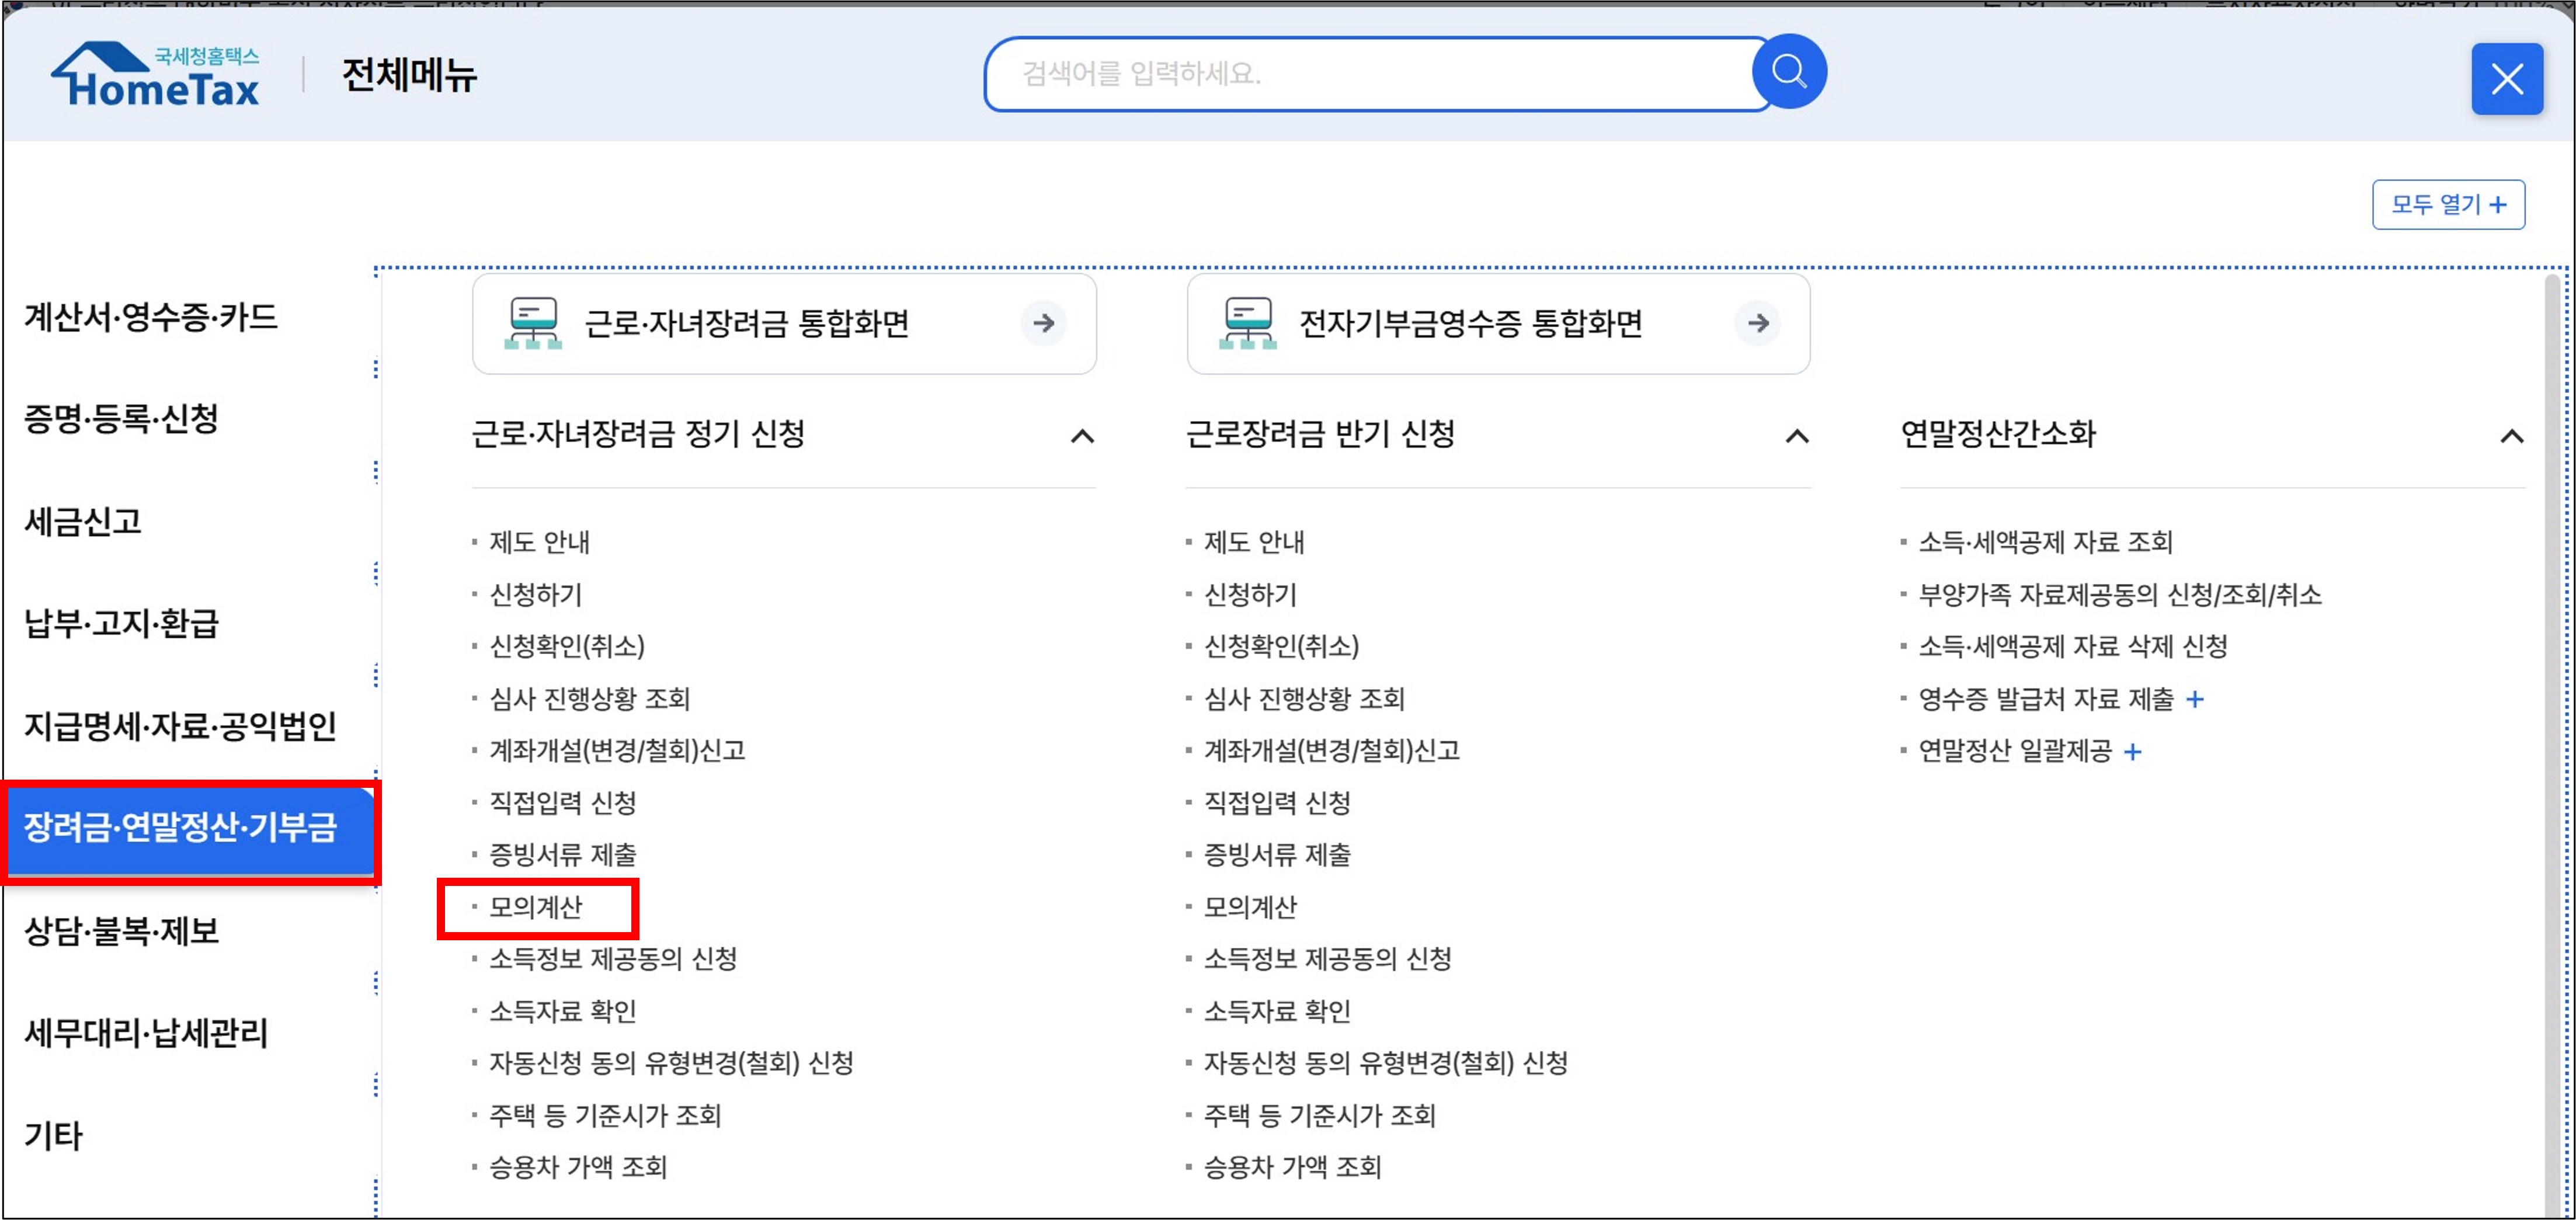Screen dimensions: 2576x1220
Task: Select 상담·불복·제보 in the left menu
Action: click(121, 931)
